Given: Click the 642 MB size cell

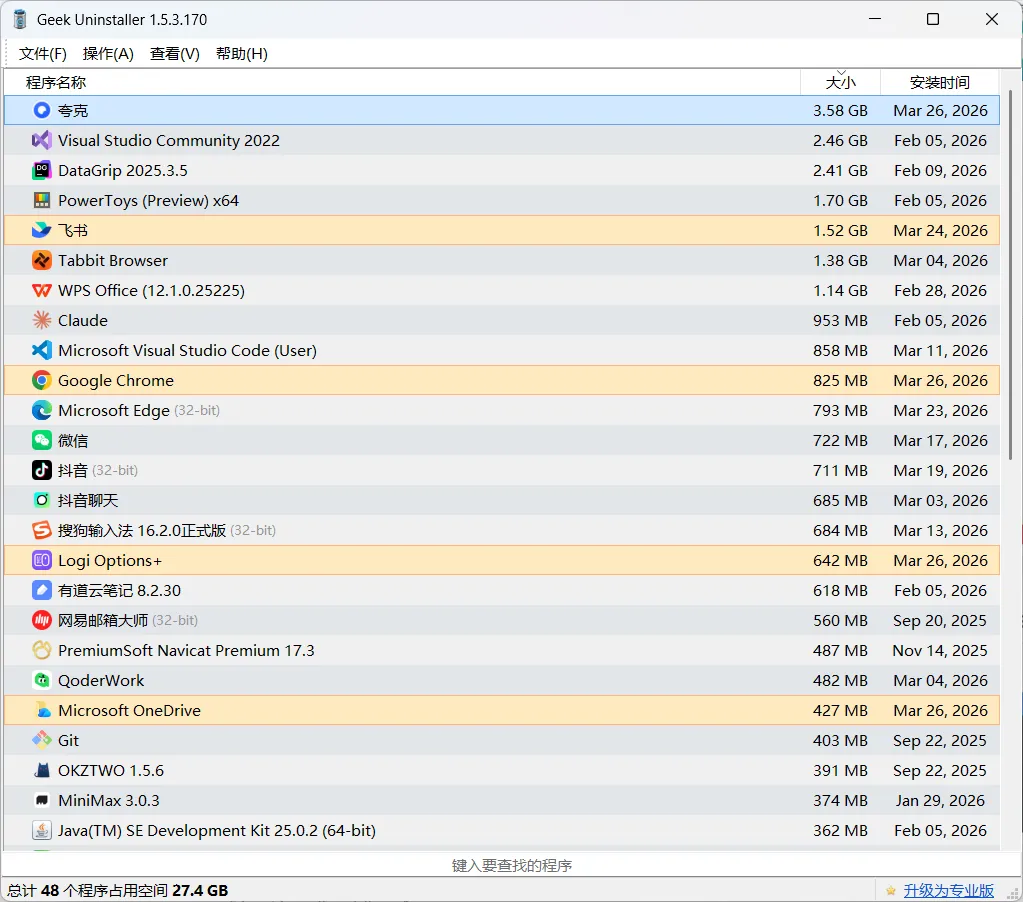Looking at the screenshot, I should tap(840, 560).
